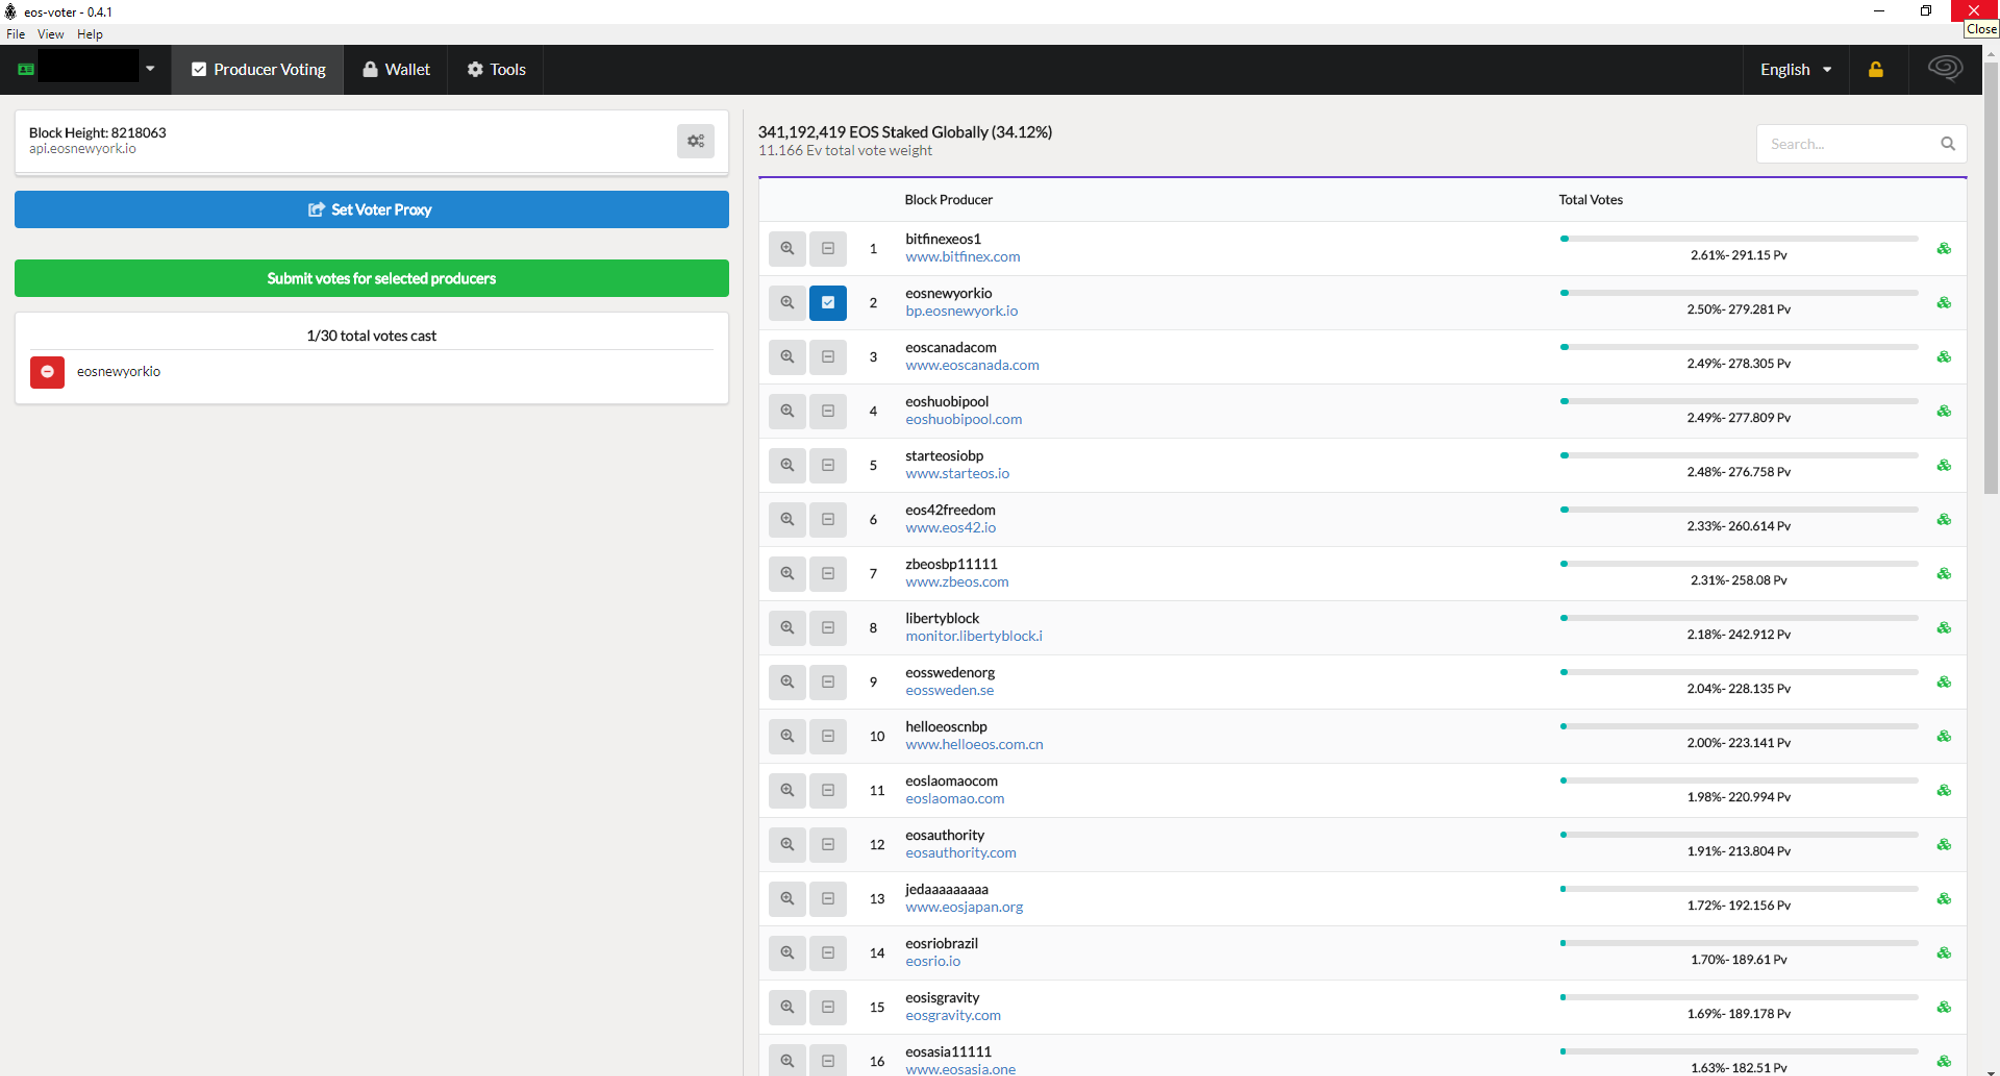The height and width of the screenshot is (1076, 2000).
Task: Click bitfinexeos1 vote progress bar
Action: point(1739,239)
